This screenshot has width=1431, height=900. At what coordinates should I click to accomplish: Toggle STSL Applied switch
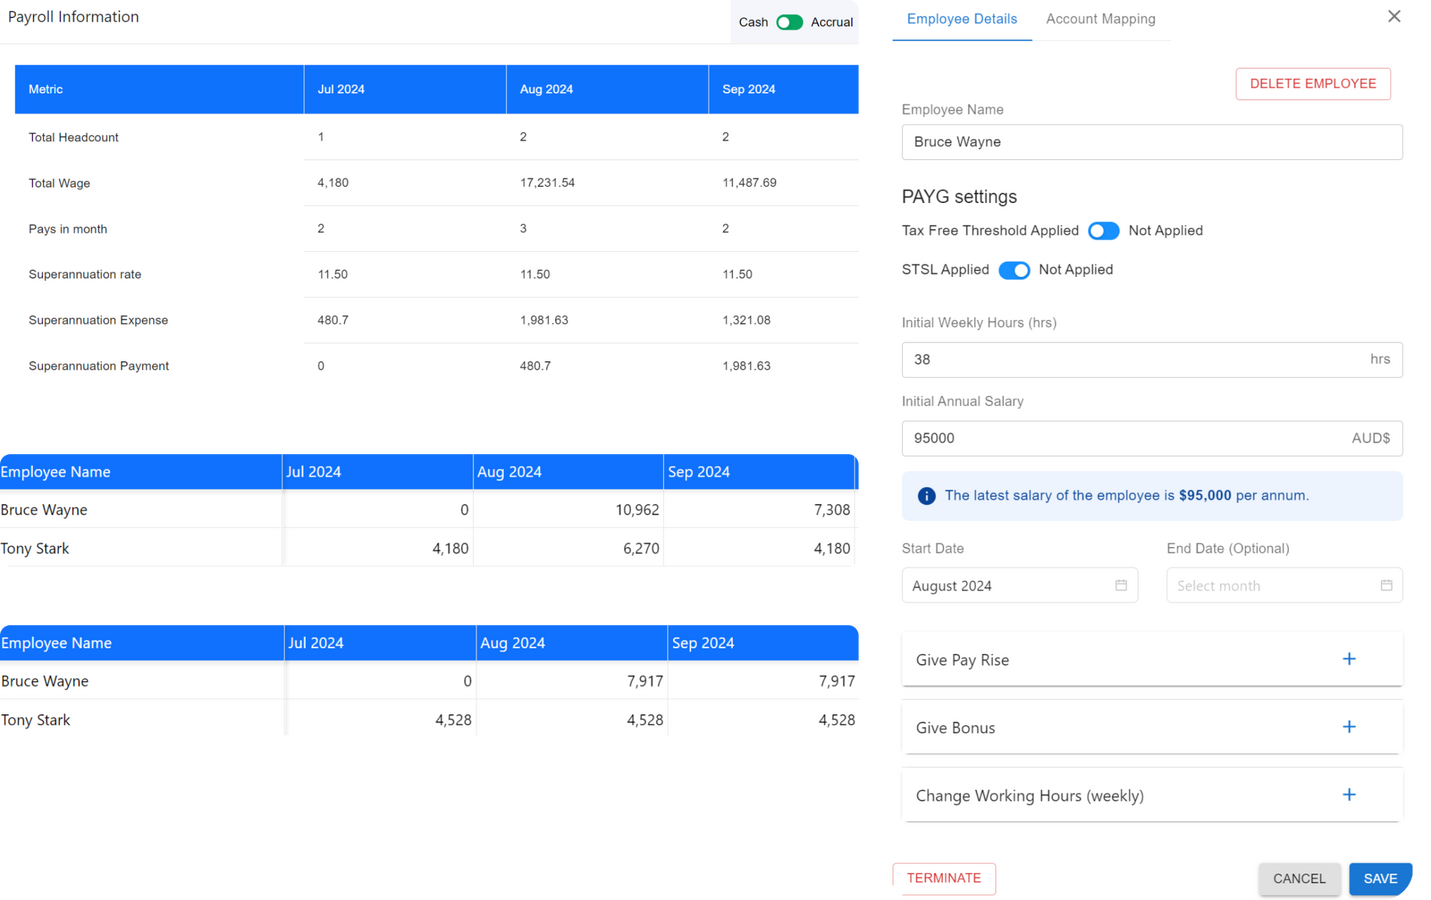pyautogui.click(x=1014, y=270)
